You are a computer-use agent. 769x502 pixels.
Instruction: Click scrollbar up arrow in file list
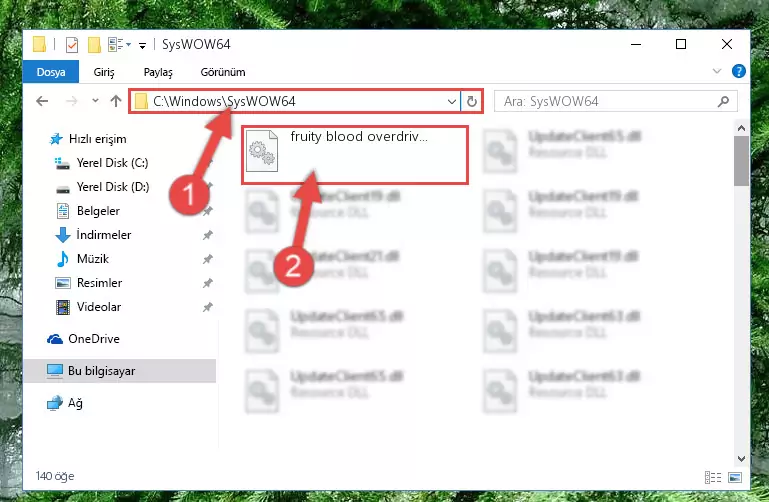coord(742,128)
